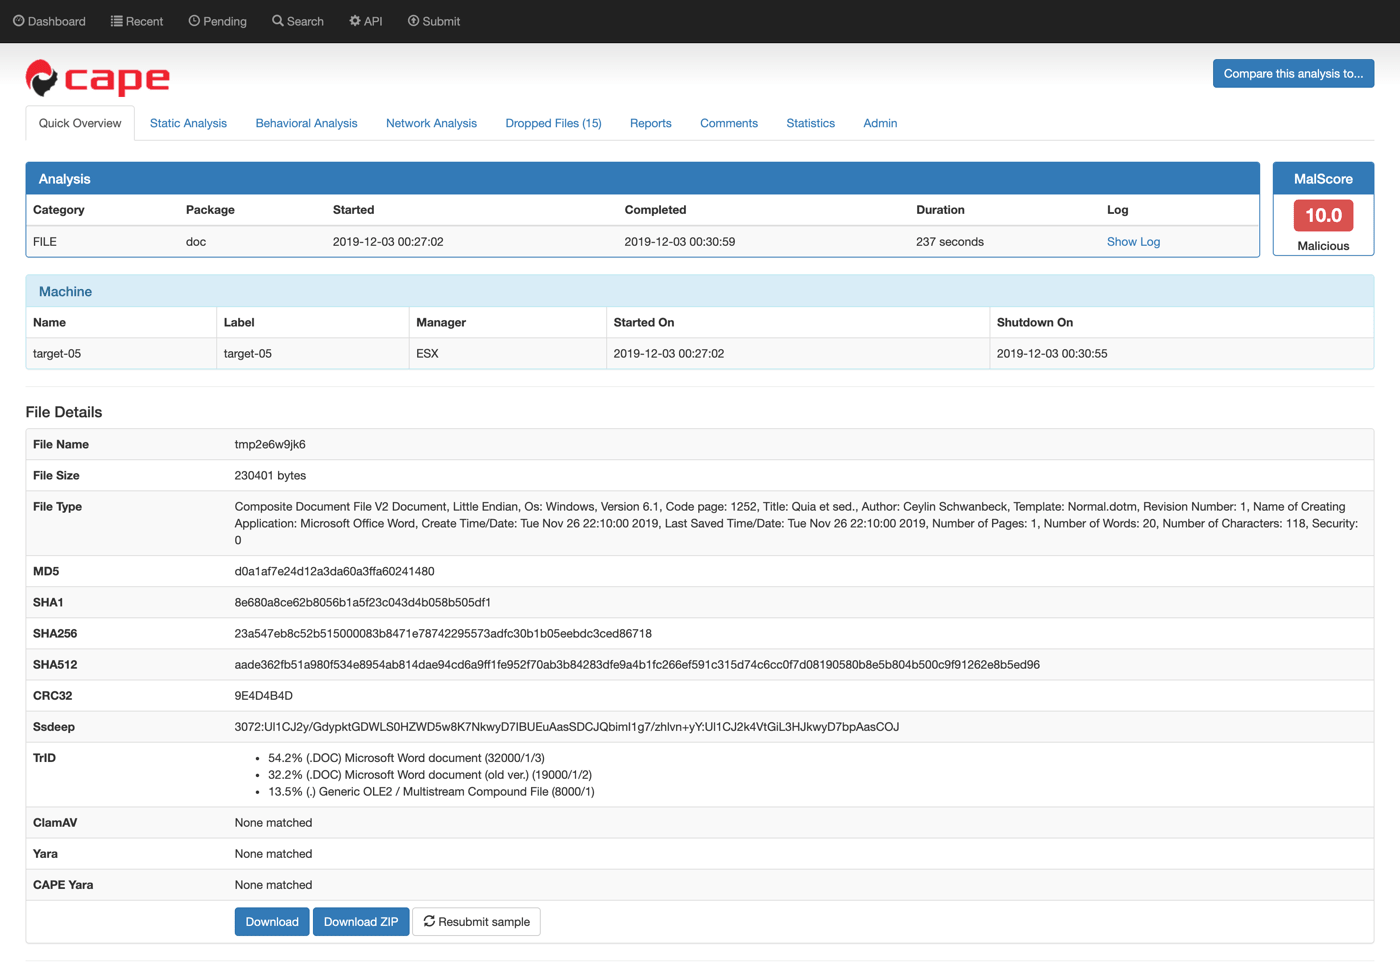1400x975 pixels.
Task: View the Dropped Files (15) tab
Action: (553, 123)
